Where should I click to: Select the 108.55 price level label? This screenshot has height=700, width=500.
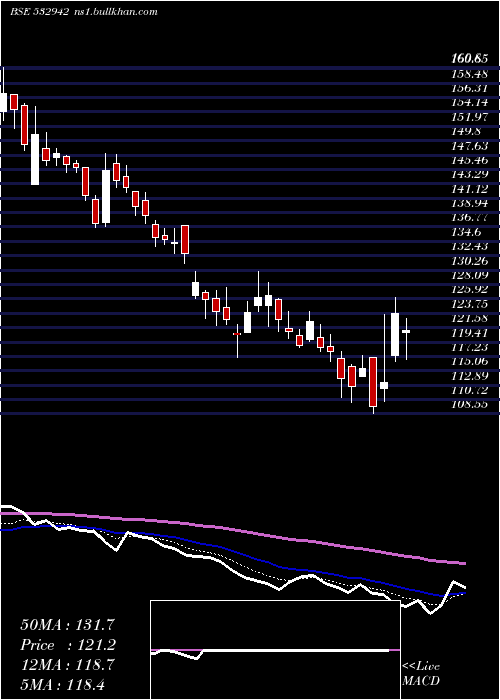point(469,405)
